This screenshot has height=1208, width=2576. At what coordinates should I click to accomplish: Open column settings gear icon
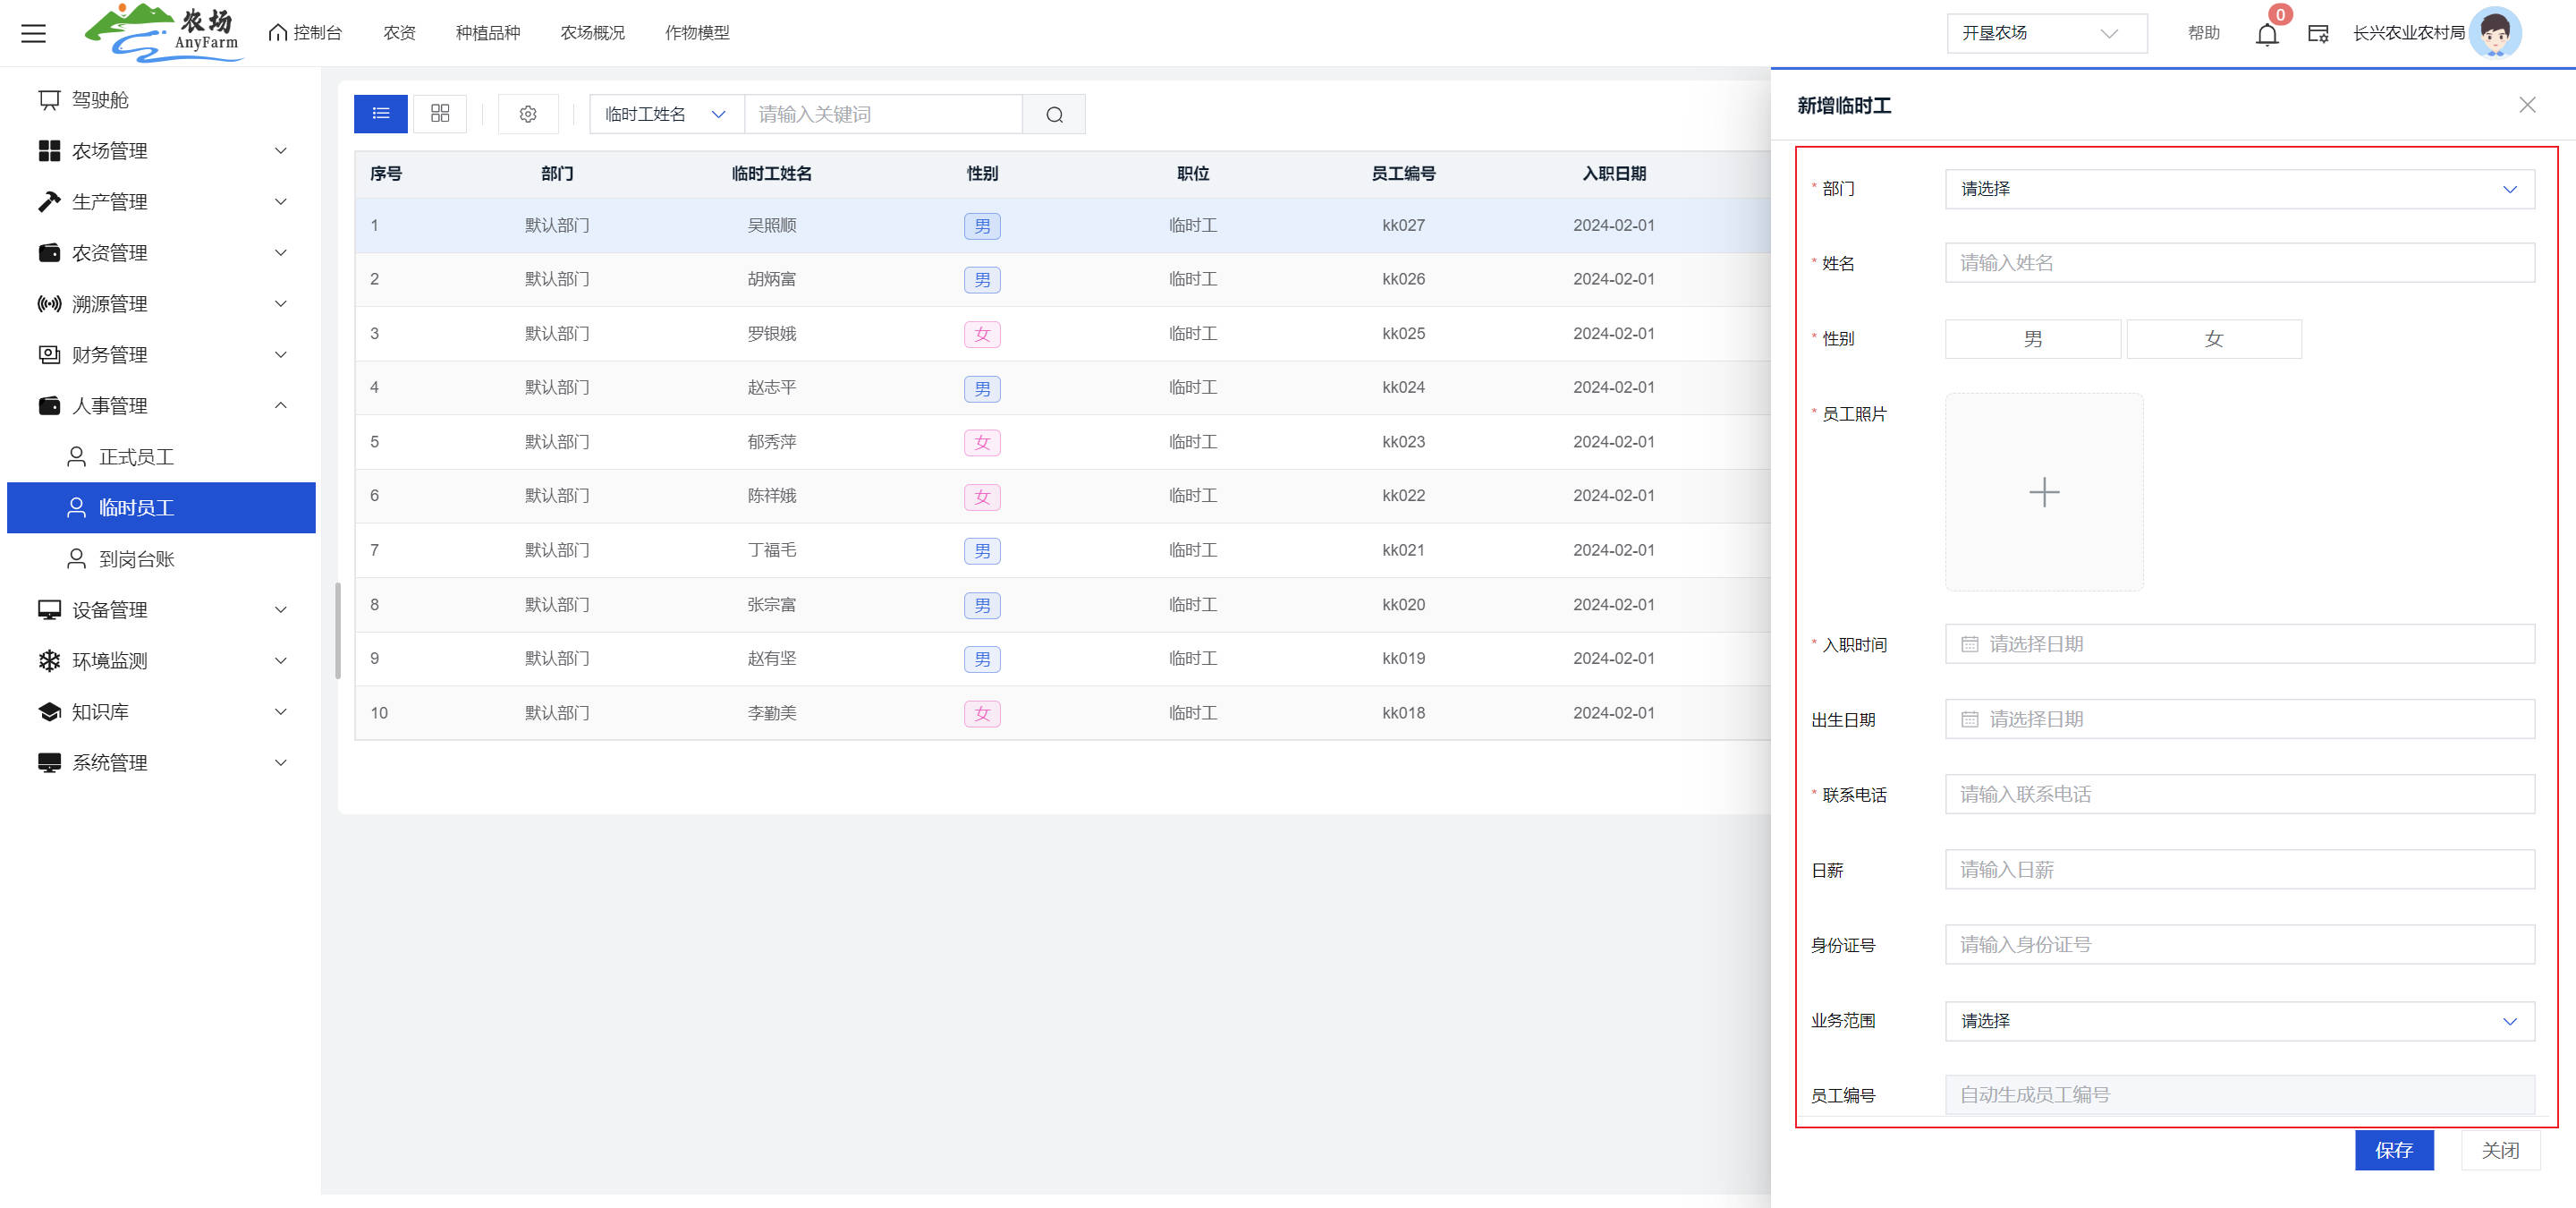click(x=528, y=114)
